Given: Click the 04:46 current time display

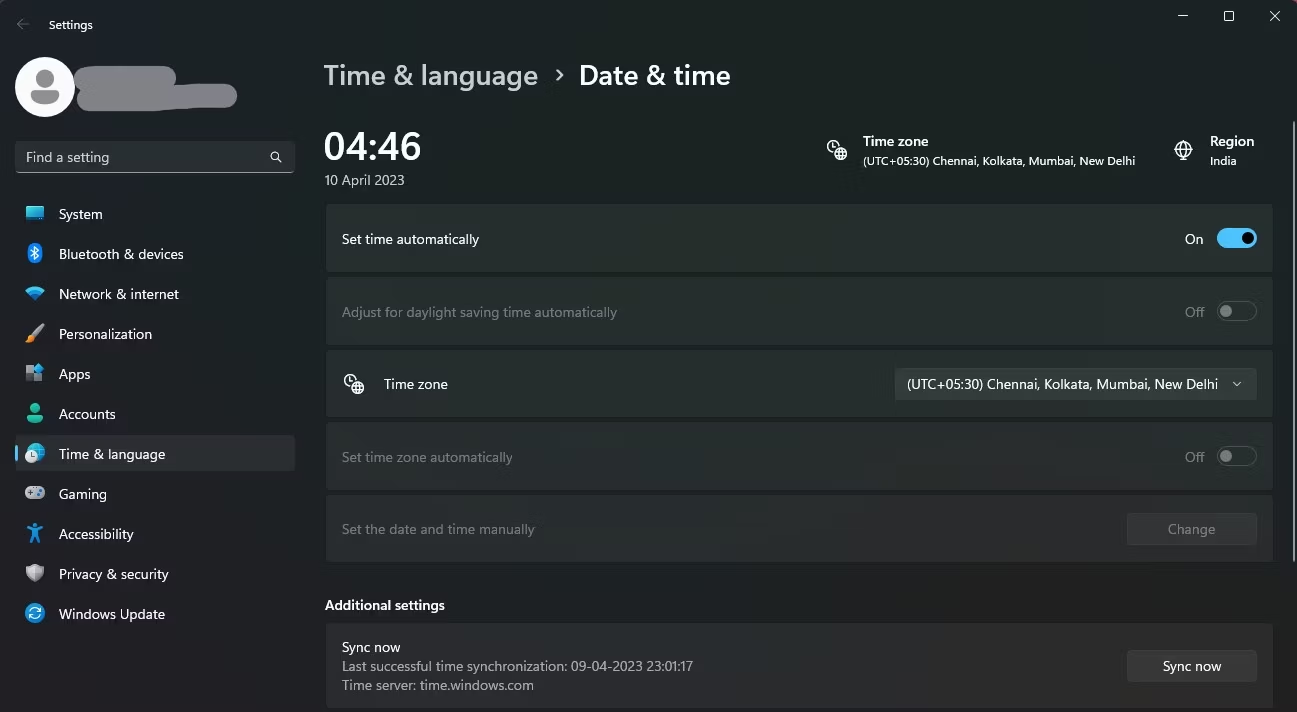Looking at the screenshot, I should coord(373,147).
